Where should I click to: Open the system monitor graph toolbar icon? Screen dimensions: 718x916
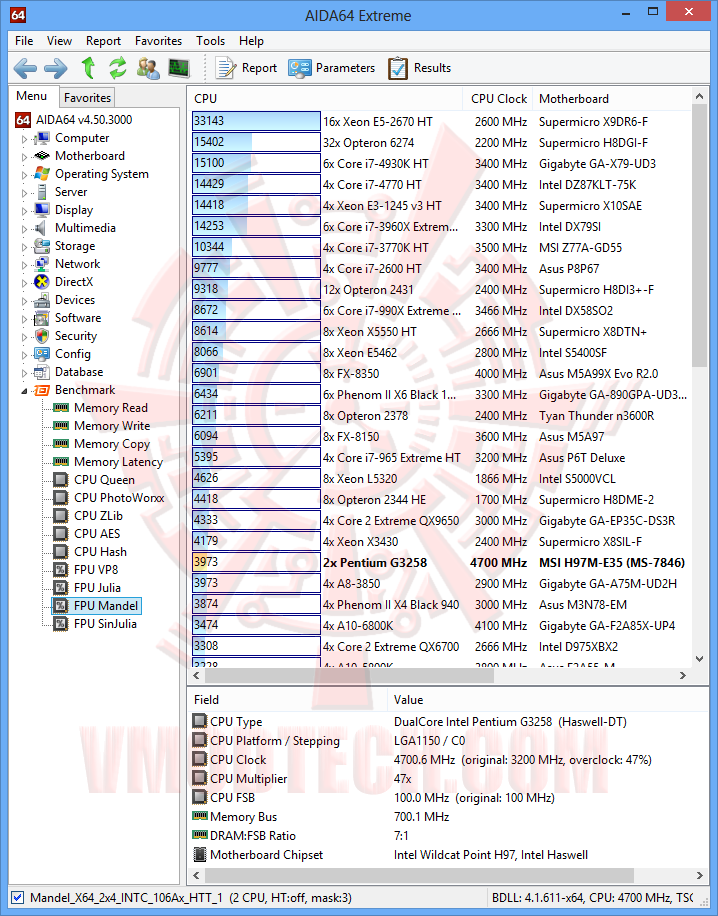tap(179, 68)
